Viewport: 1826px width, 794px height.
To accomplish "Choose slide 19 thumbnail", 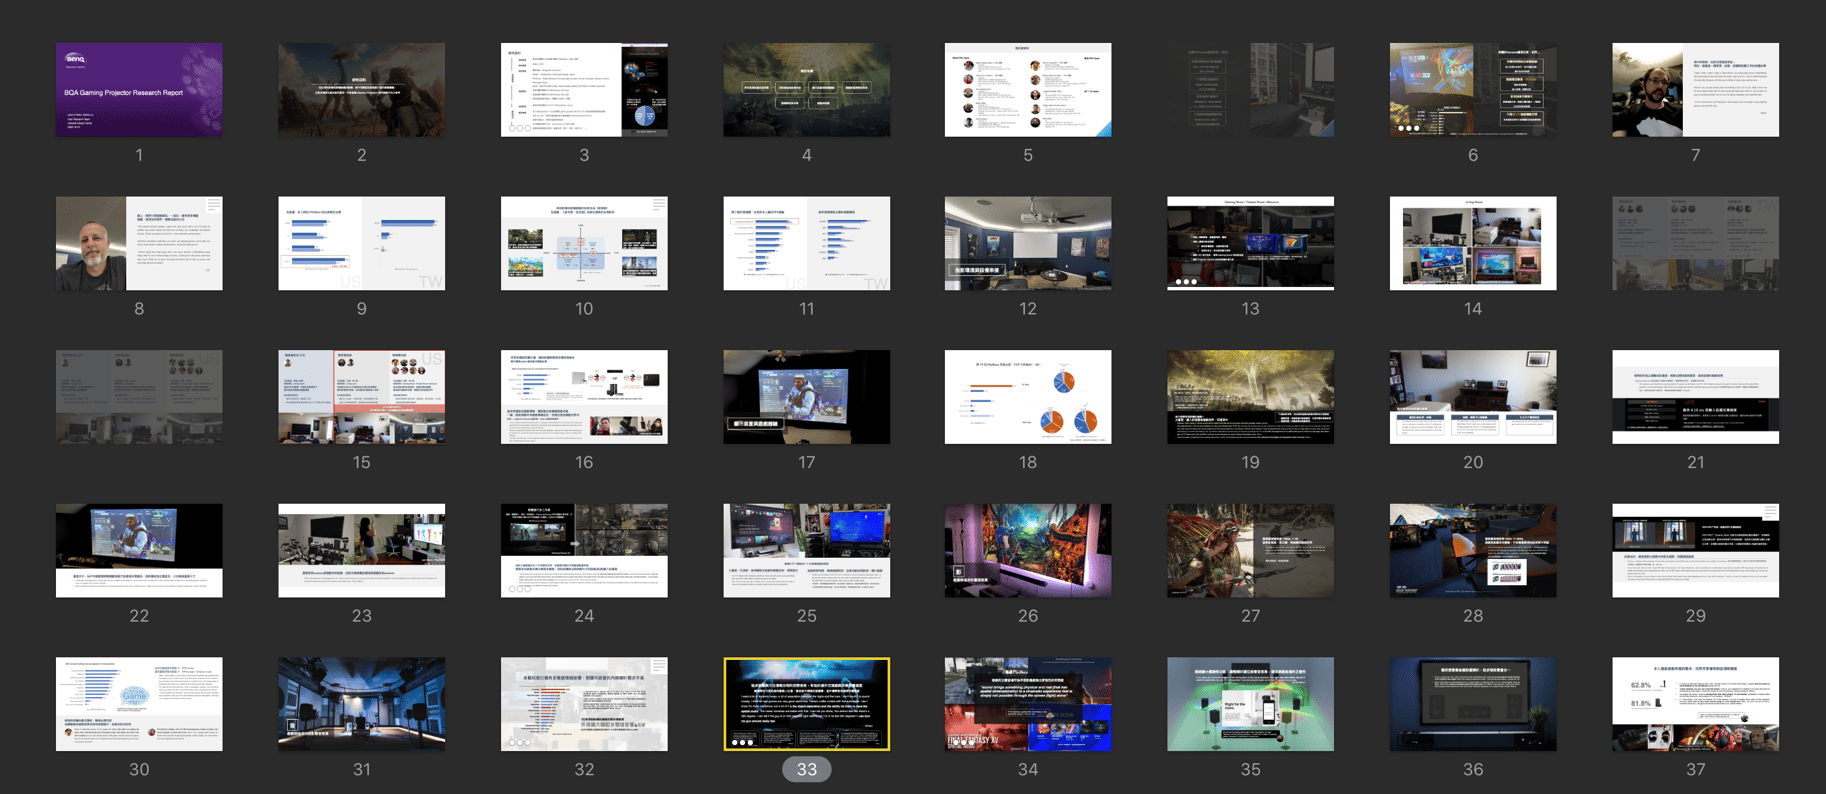I will 1250,397.
